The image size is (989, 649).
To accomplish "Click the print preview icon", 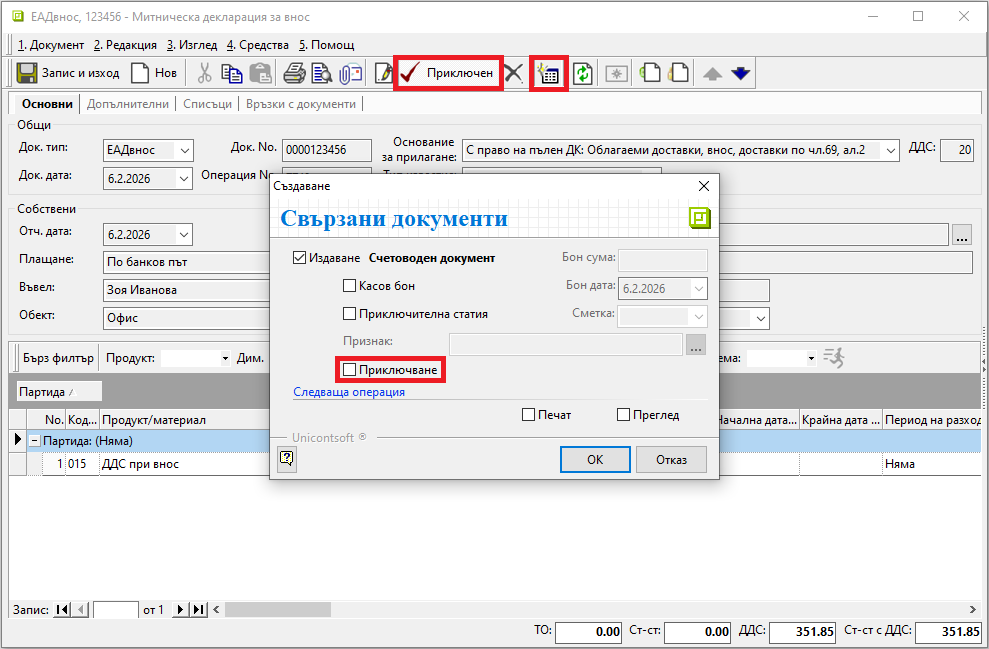I will (321, 74).
